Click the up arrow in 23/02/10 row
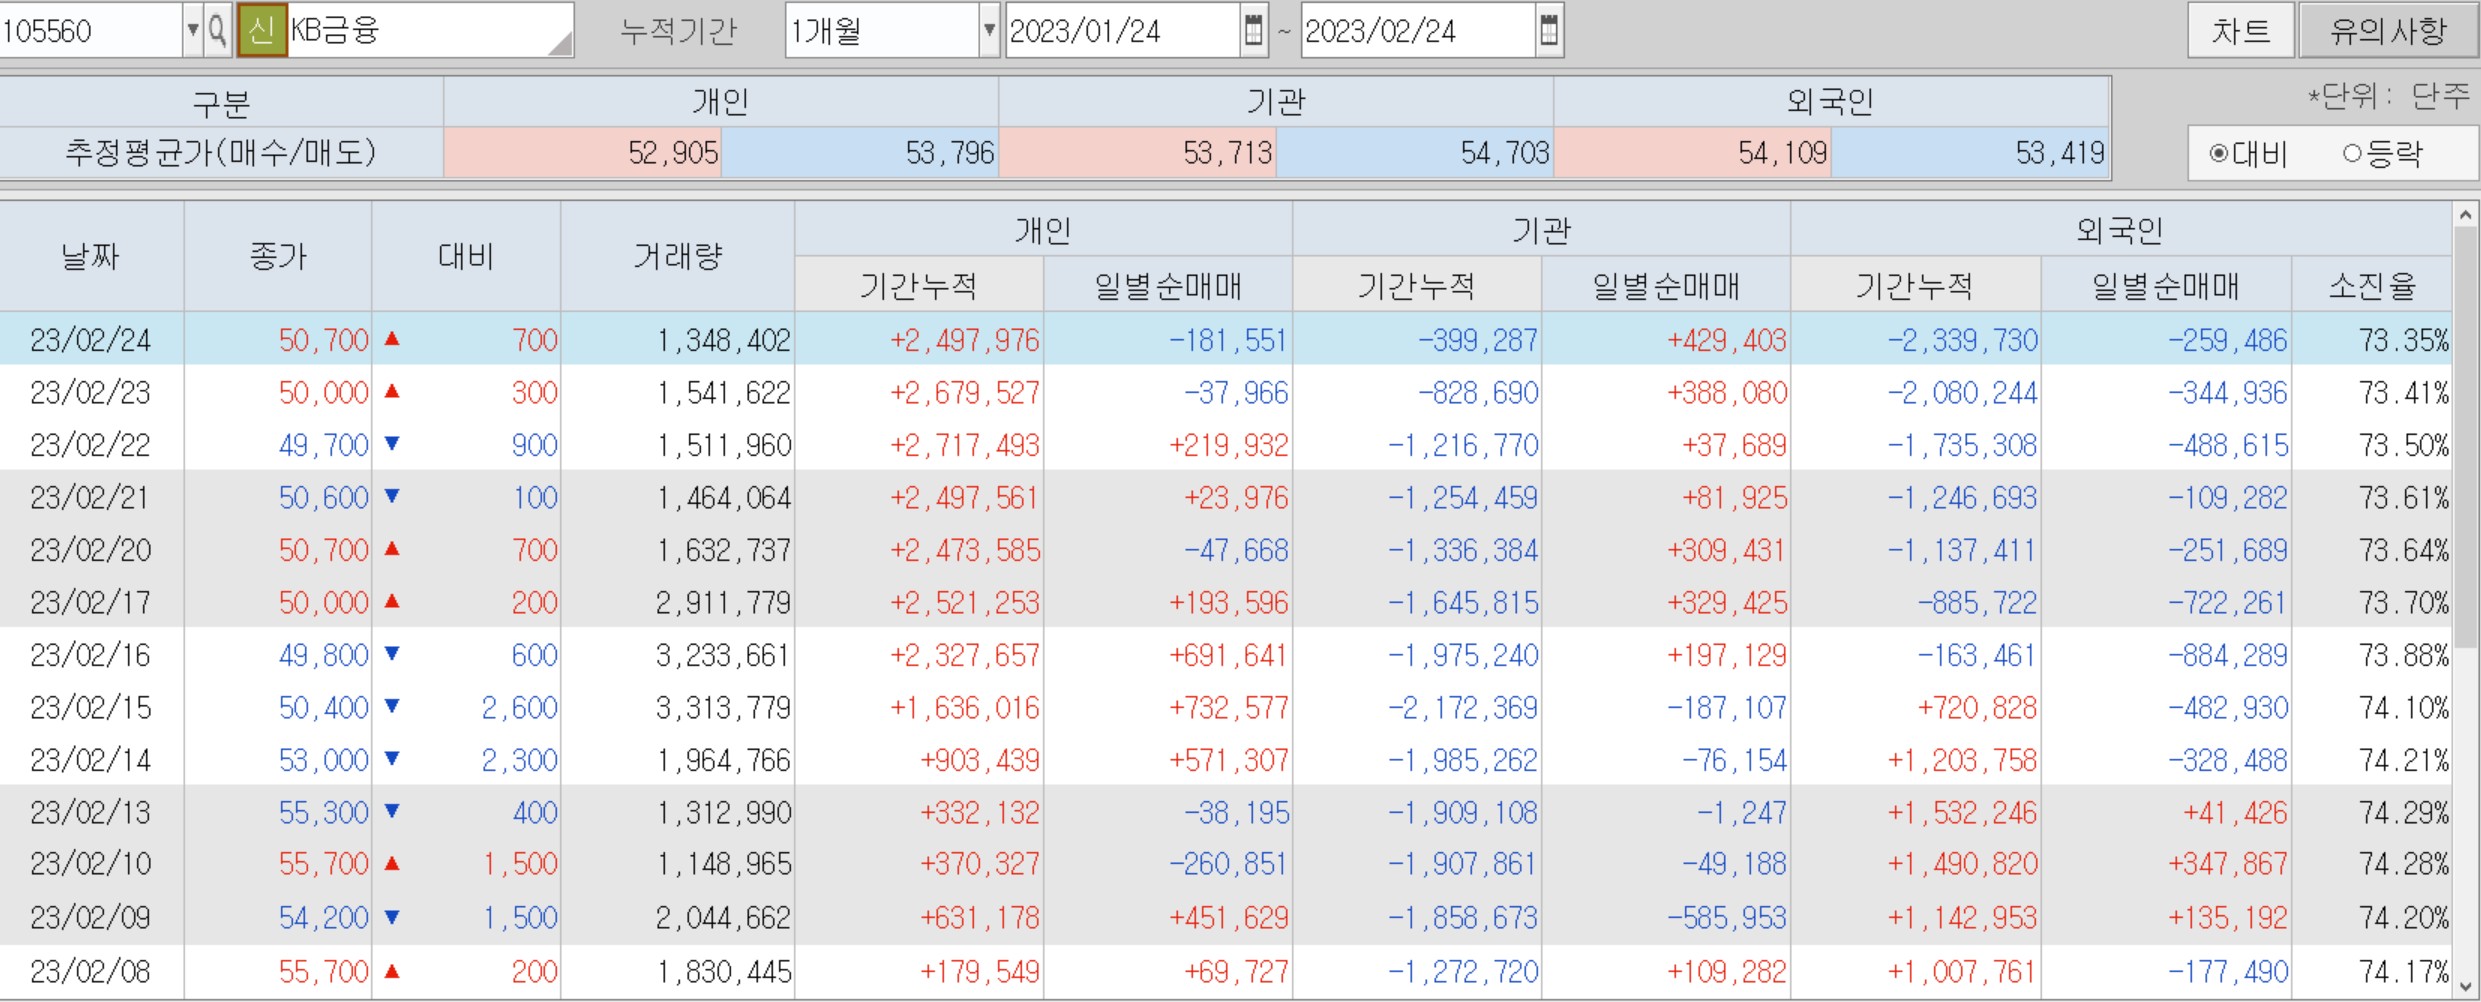2481x1002 pixels. (x=392, y=863)
